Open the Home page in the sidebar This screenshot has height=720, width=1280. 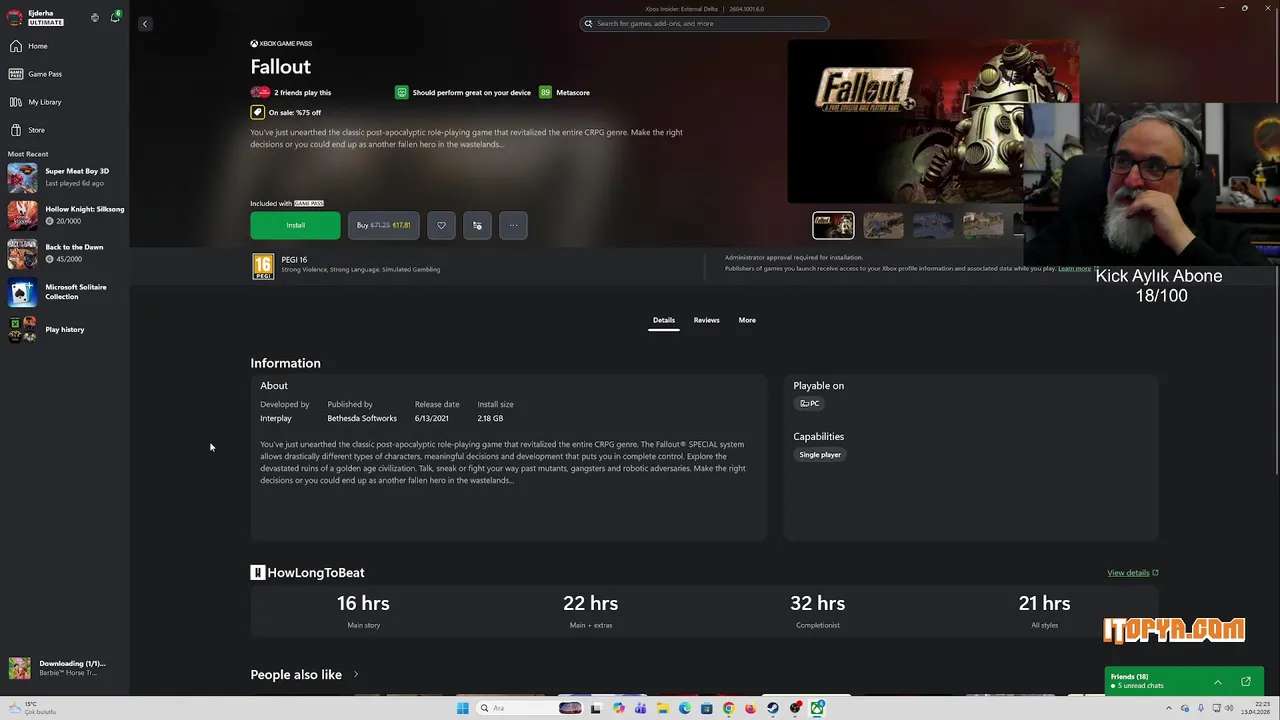[64, 46]
